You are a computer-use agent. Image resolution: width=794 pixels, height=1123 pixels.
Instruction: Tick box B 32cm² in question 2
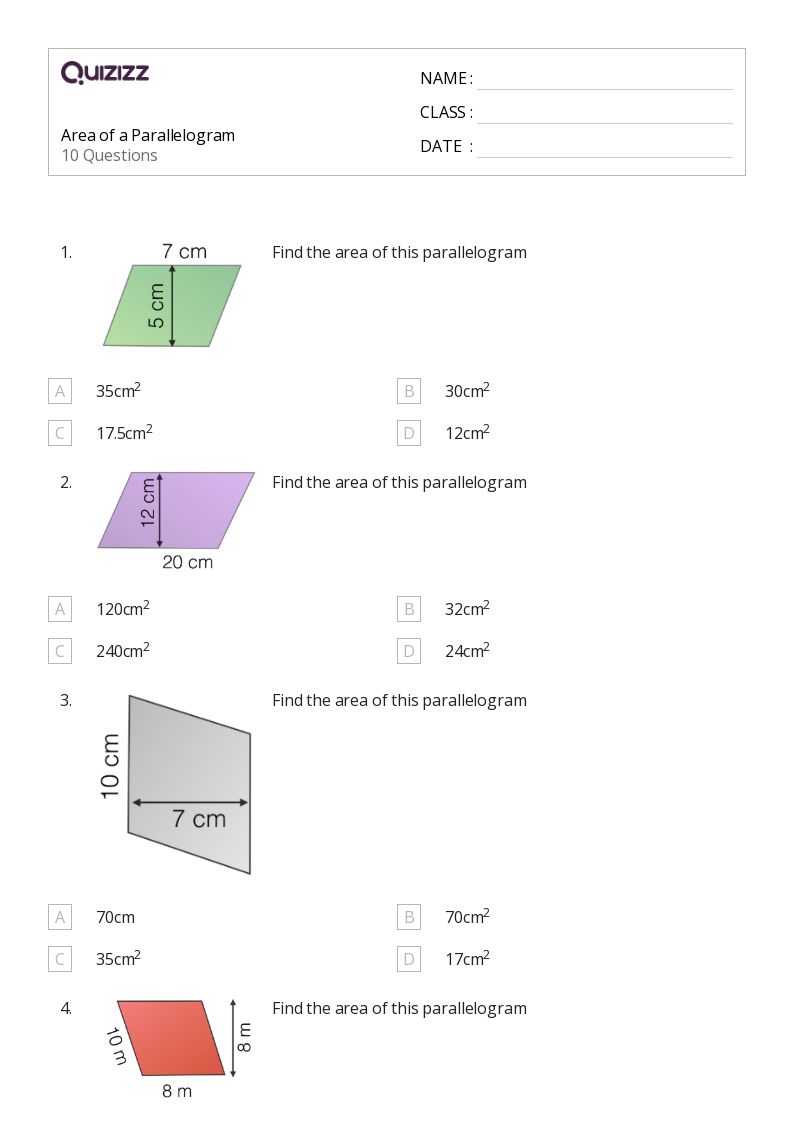[409, 609]
